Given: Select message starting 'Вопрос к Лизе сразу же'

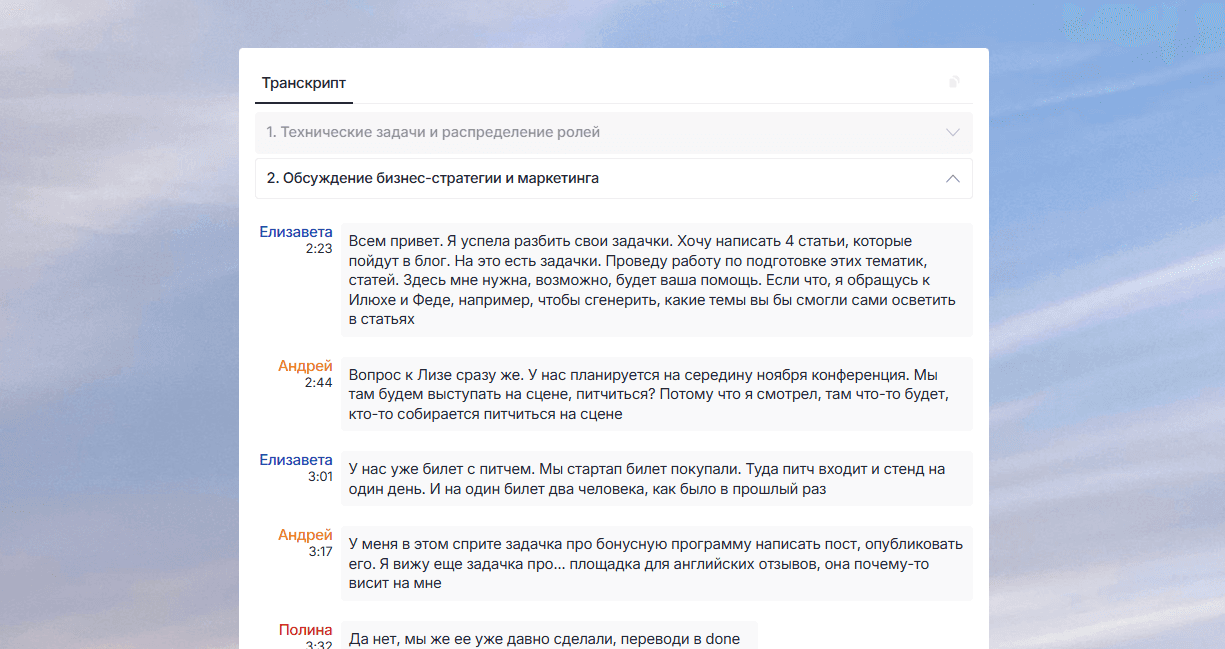Looking at the screenshot, I should [x=656, y=394].
